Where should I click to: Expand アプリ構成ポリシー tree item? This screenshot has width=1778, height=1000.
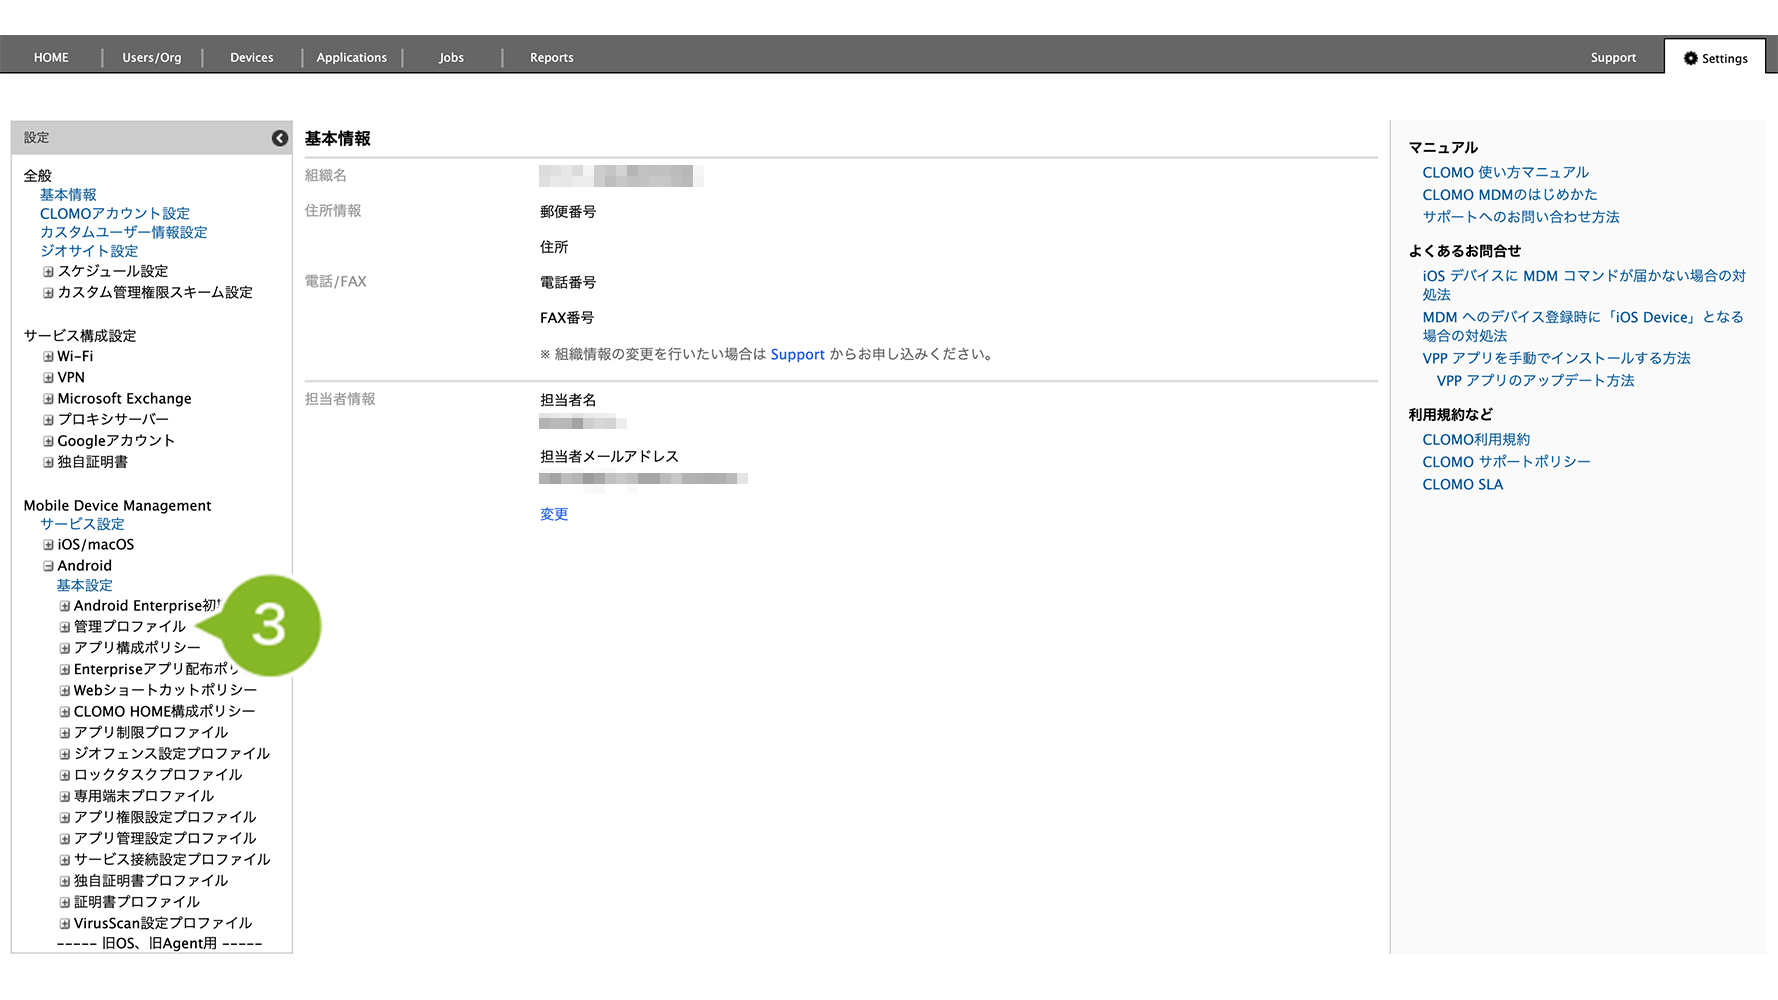(x=65, y=648)
